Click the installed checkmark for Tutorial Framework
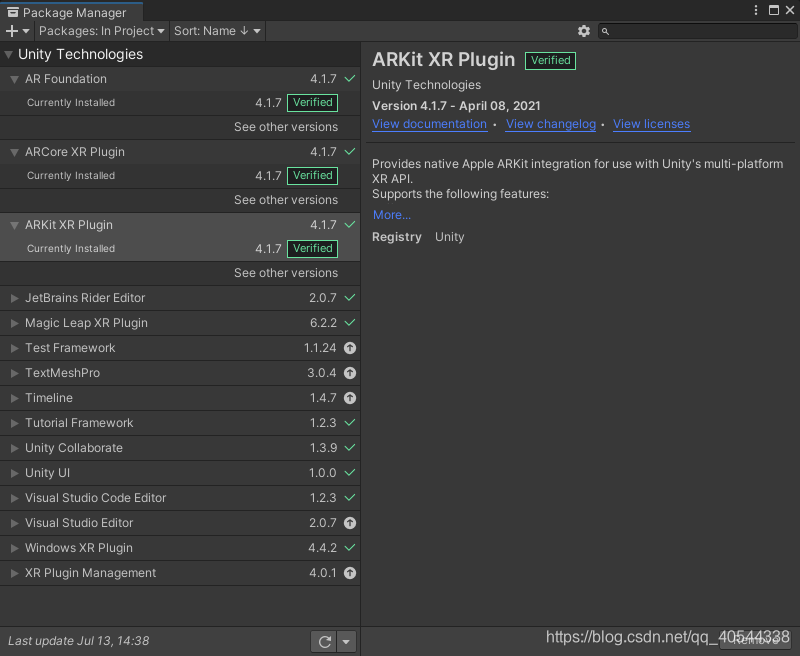Screen dimensions: 800x656 coord(349,422)
